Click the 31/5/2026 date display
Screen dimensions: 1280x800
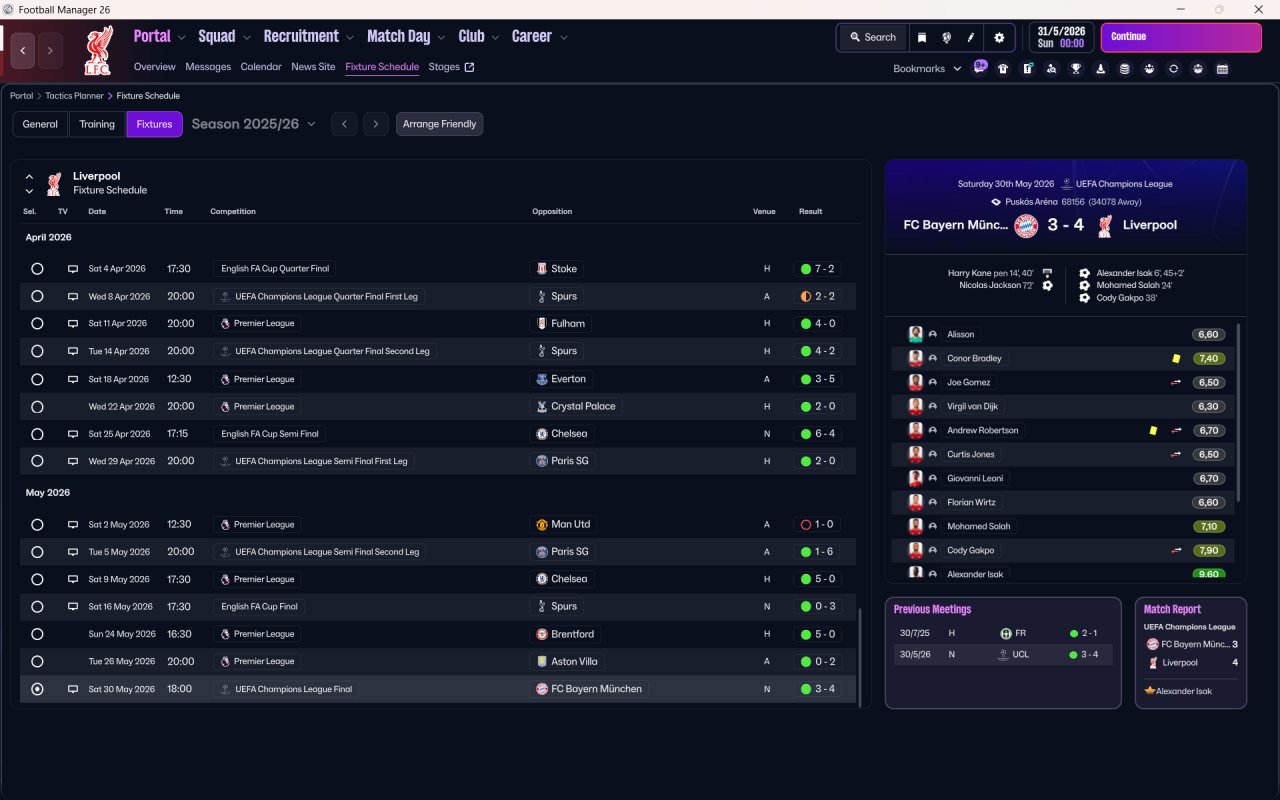coord(1063,38)
